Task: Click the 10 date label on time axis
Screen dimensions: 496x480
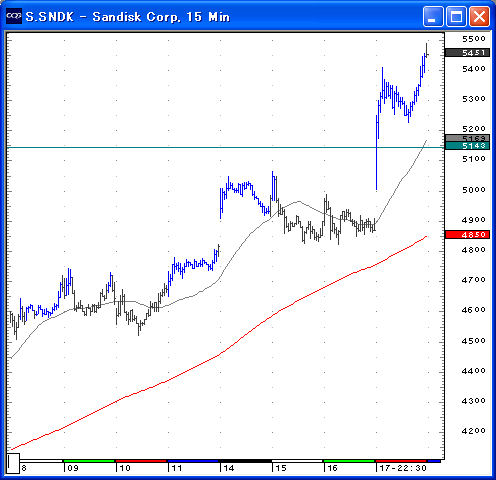Action: [125, 468]
